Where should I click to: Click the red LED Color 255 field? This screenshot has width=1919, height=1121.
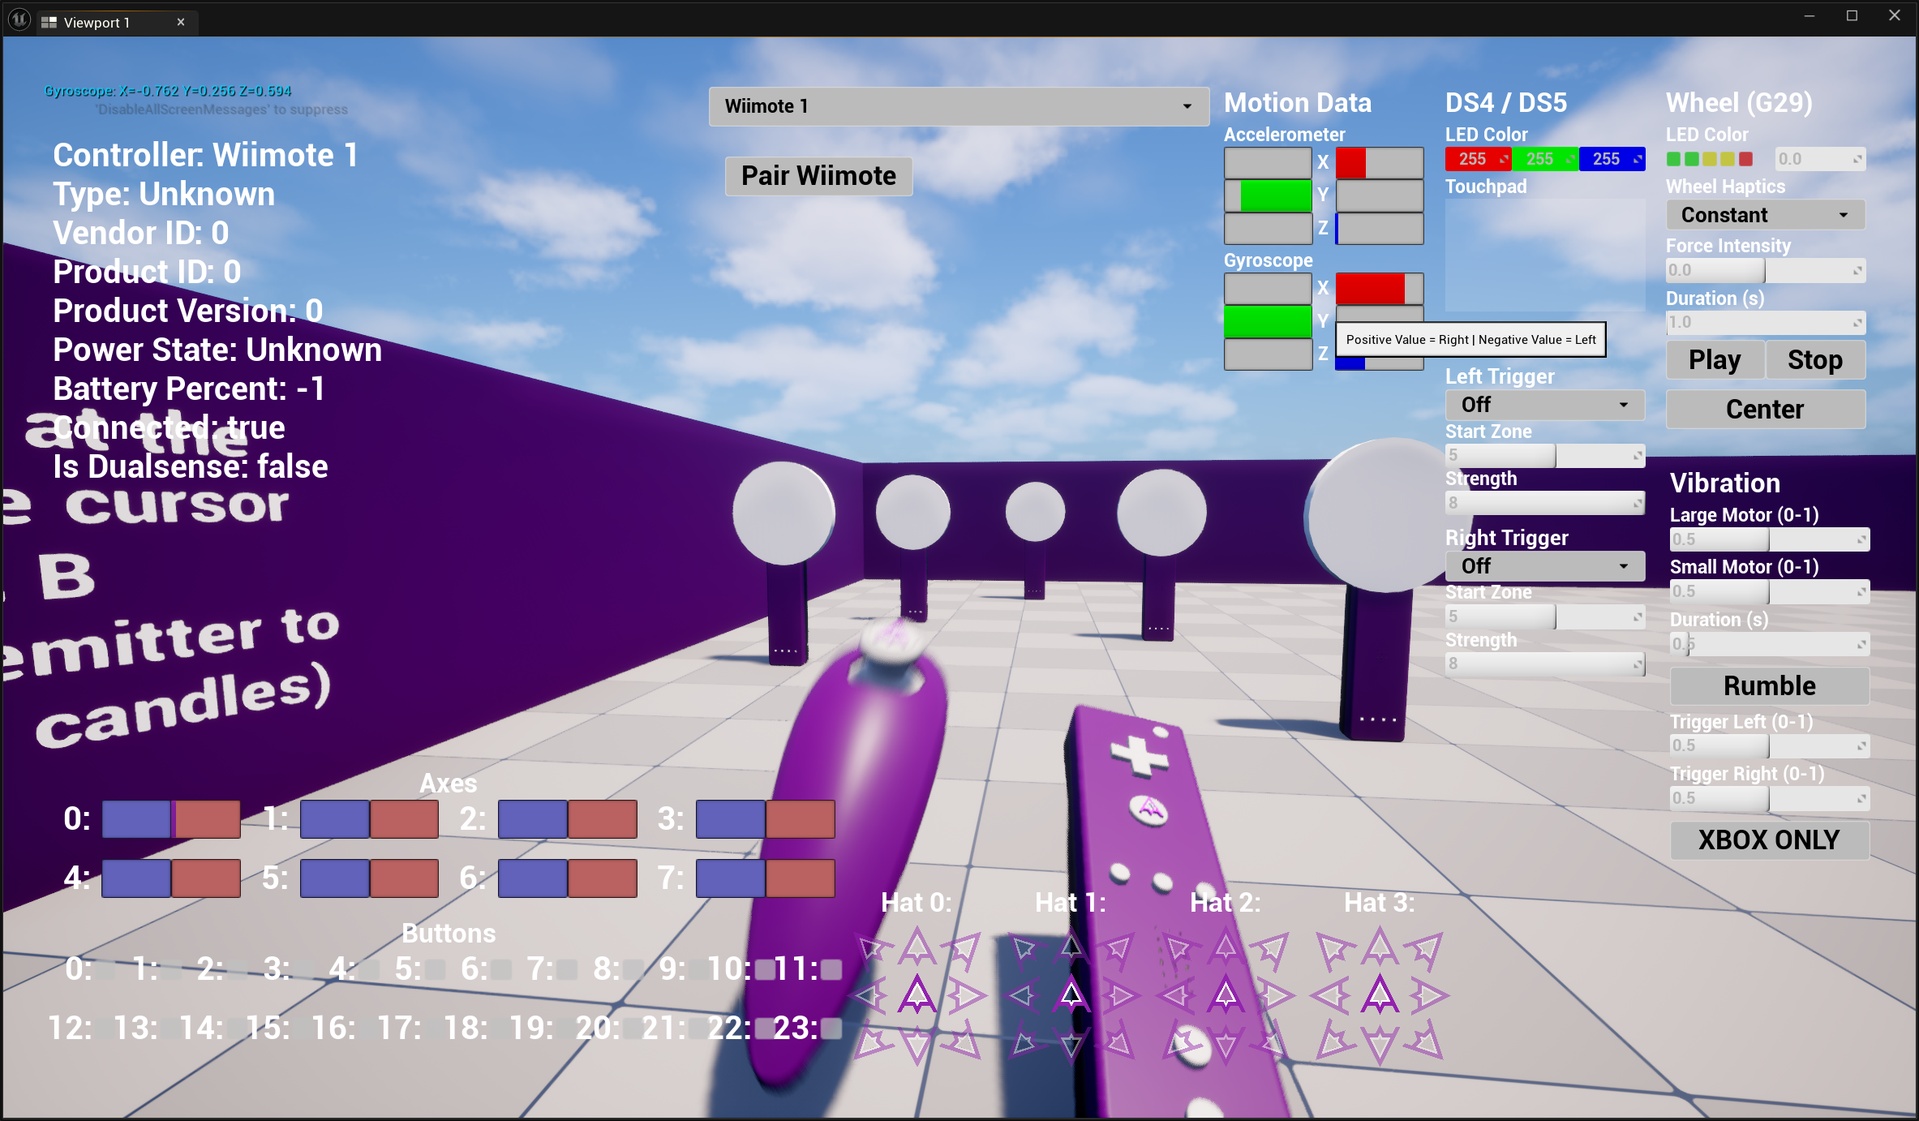(x=1478, y=159)
